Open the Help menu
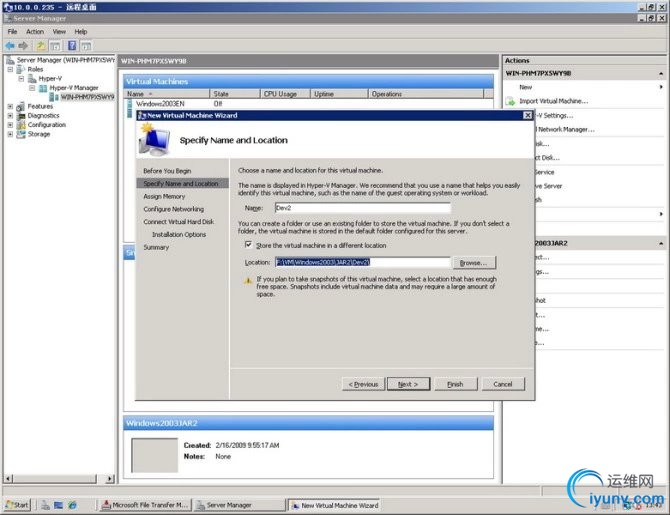The width and height of the screenshot is (670, 515). 81,32
